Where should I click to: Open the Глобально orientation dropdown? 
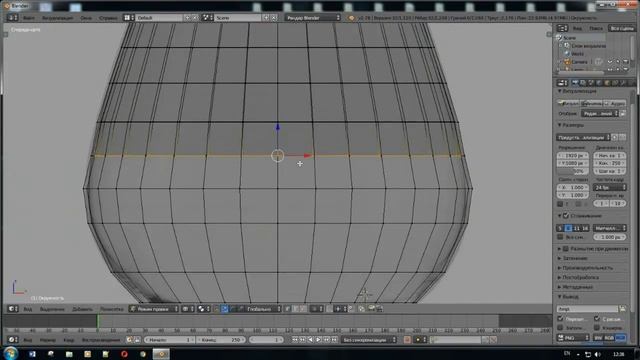[x=263, y=309]
